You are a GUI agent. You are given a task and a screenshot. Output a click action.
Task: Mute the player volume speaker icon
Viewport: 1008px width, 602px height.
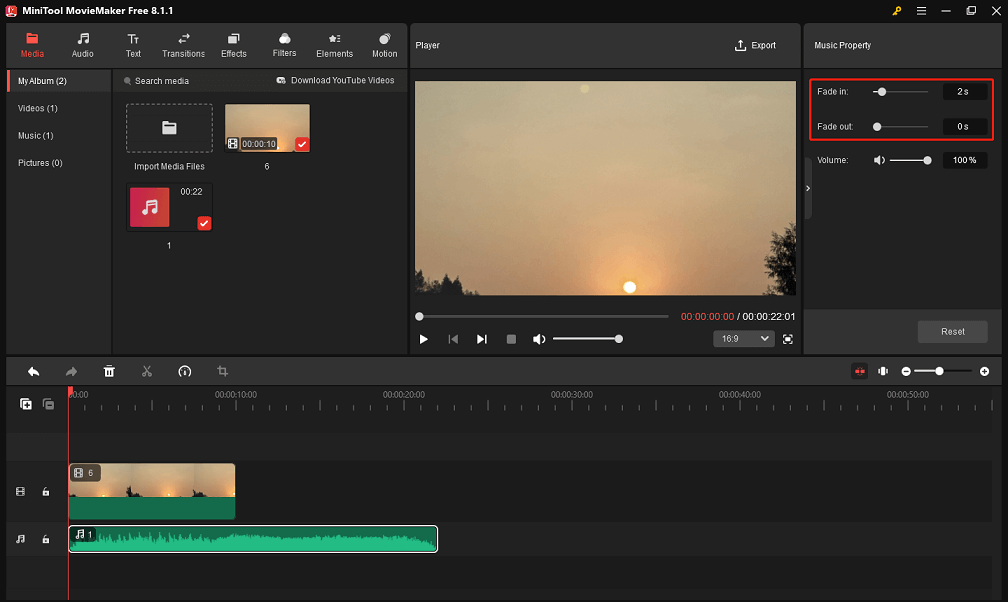539,339
